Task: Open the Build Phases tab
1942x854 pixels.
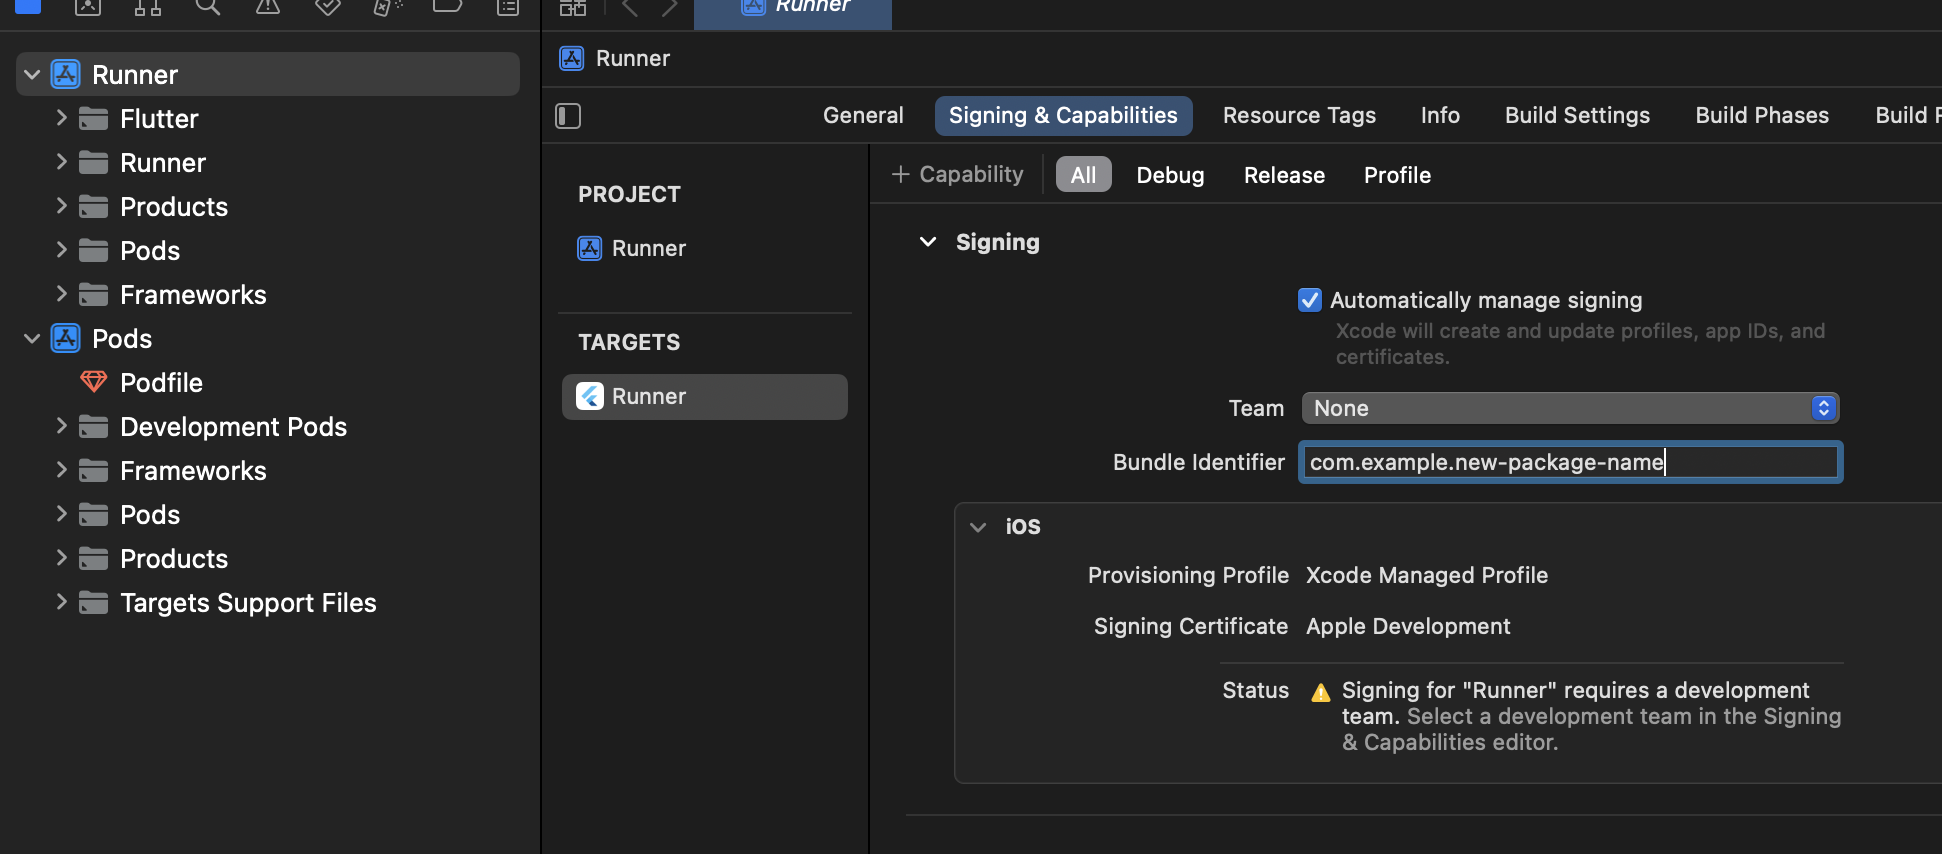Action: tap(1762, 115)
